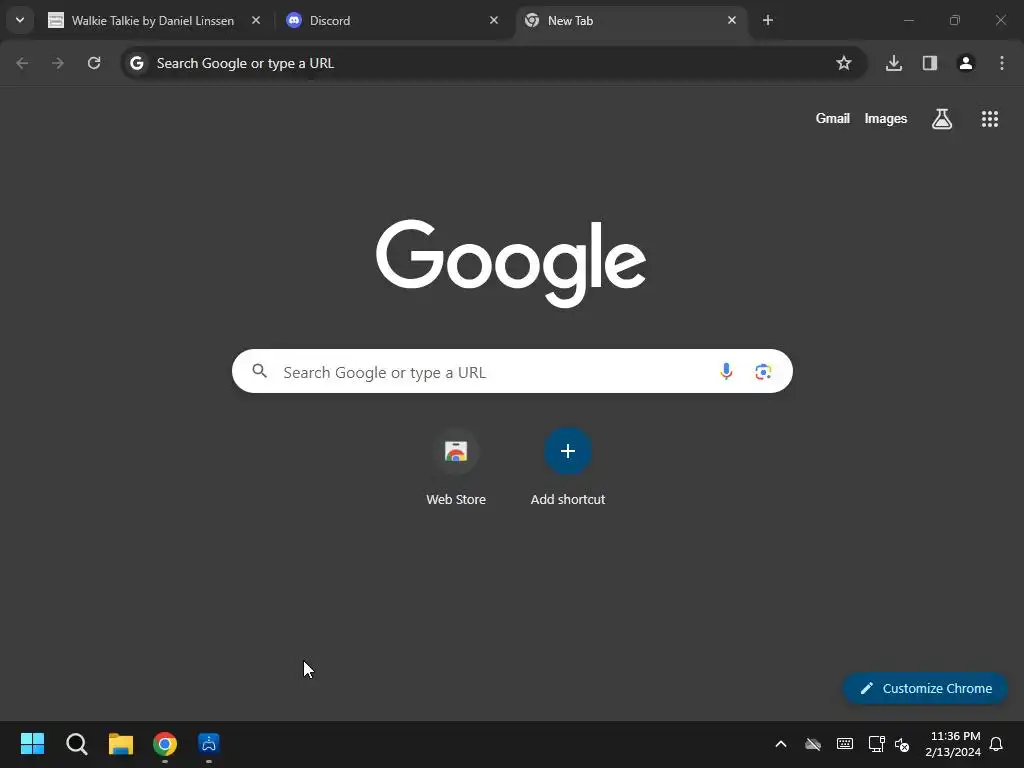Open the clock showing 11:36 PM
The height and width of the screenshot is (768, 1024).
click(x=953, y=744)
